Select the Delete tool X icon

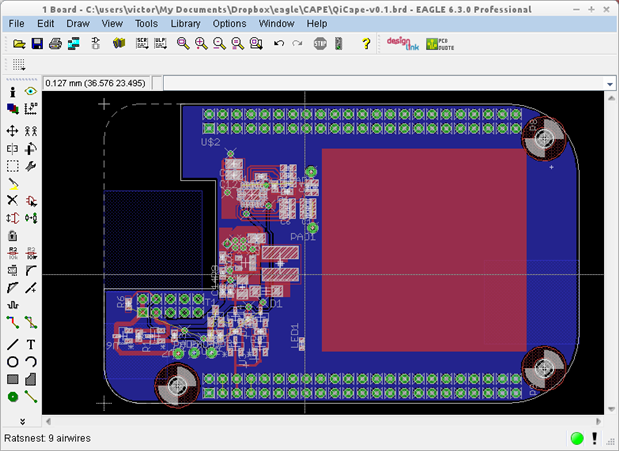13,200
